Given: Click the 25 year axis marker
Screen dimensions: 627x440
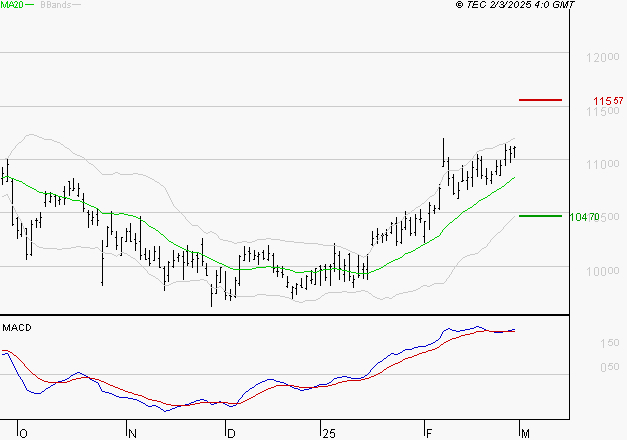Looking at the screenshot, I should click(x=329, y=434).
